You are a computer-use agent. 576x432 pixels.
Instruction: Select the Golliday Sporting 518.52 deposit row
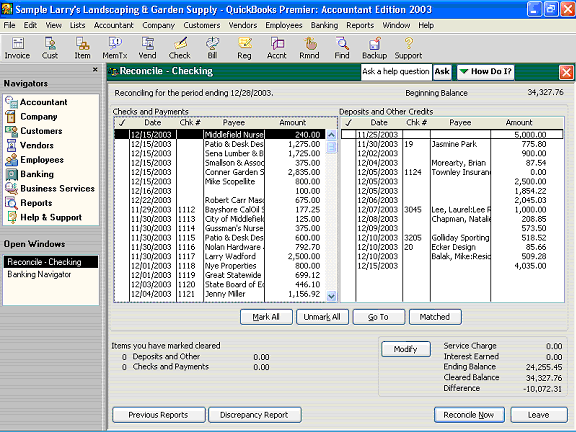coord(453,238)
